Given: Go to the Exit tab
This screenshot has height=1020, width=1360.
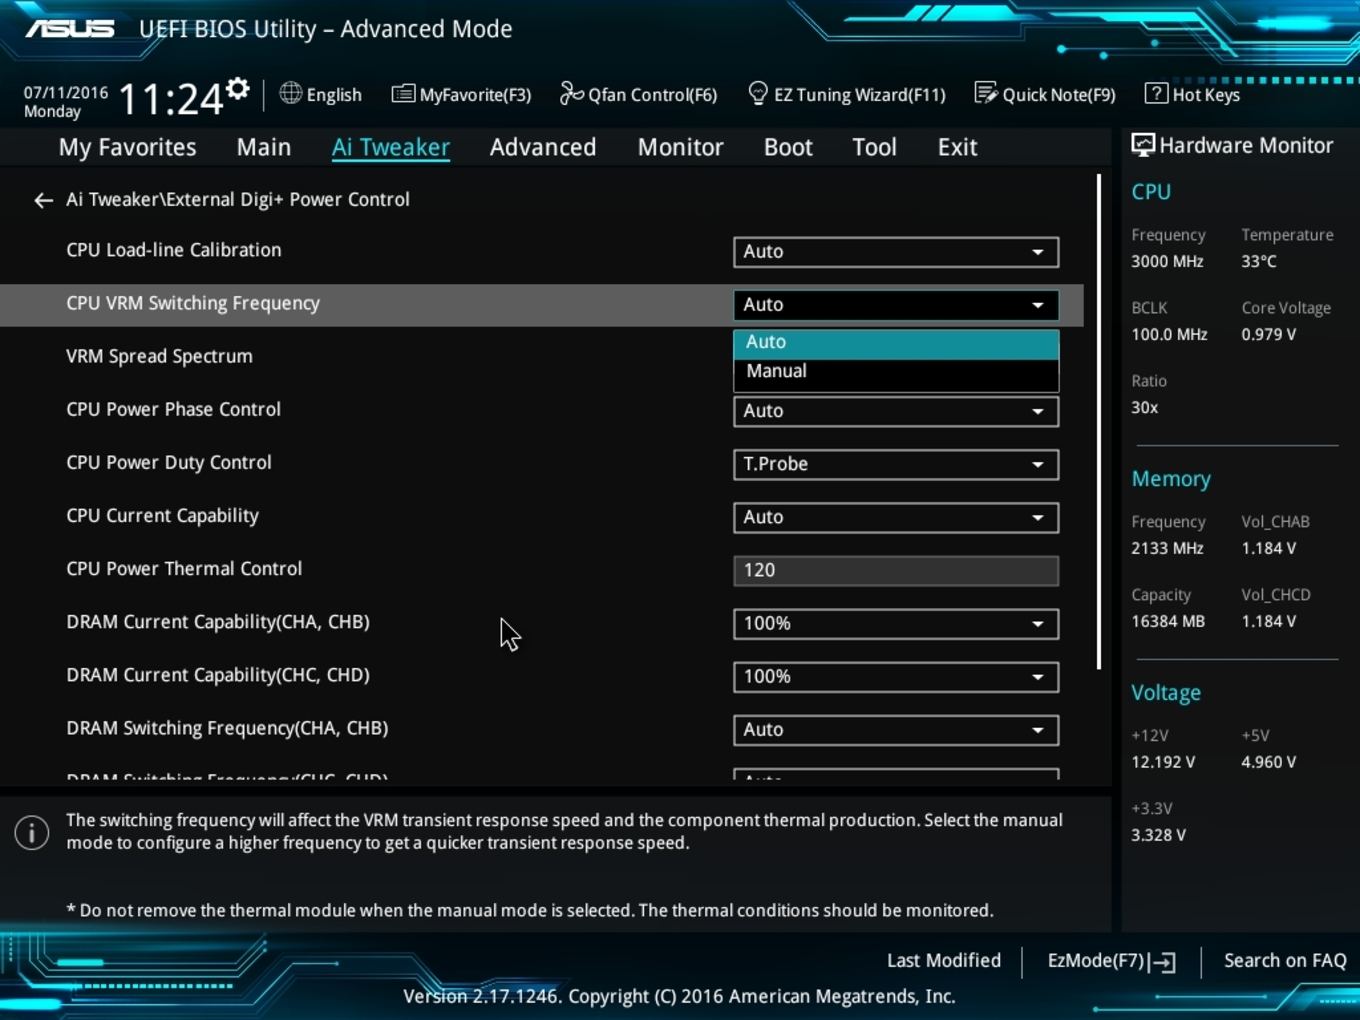Looking at the screenshot, I should coord(957,147).
